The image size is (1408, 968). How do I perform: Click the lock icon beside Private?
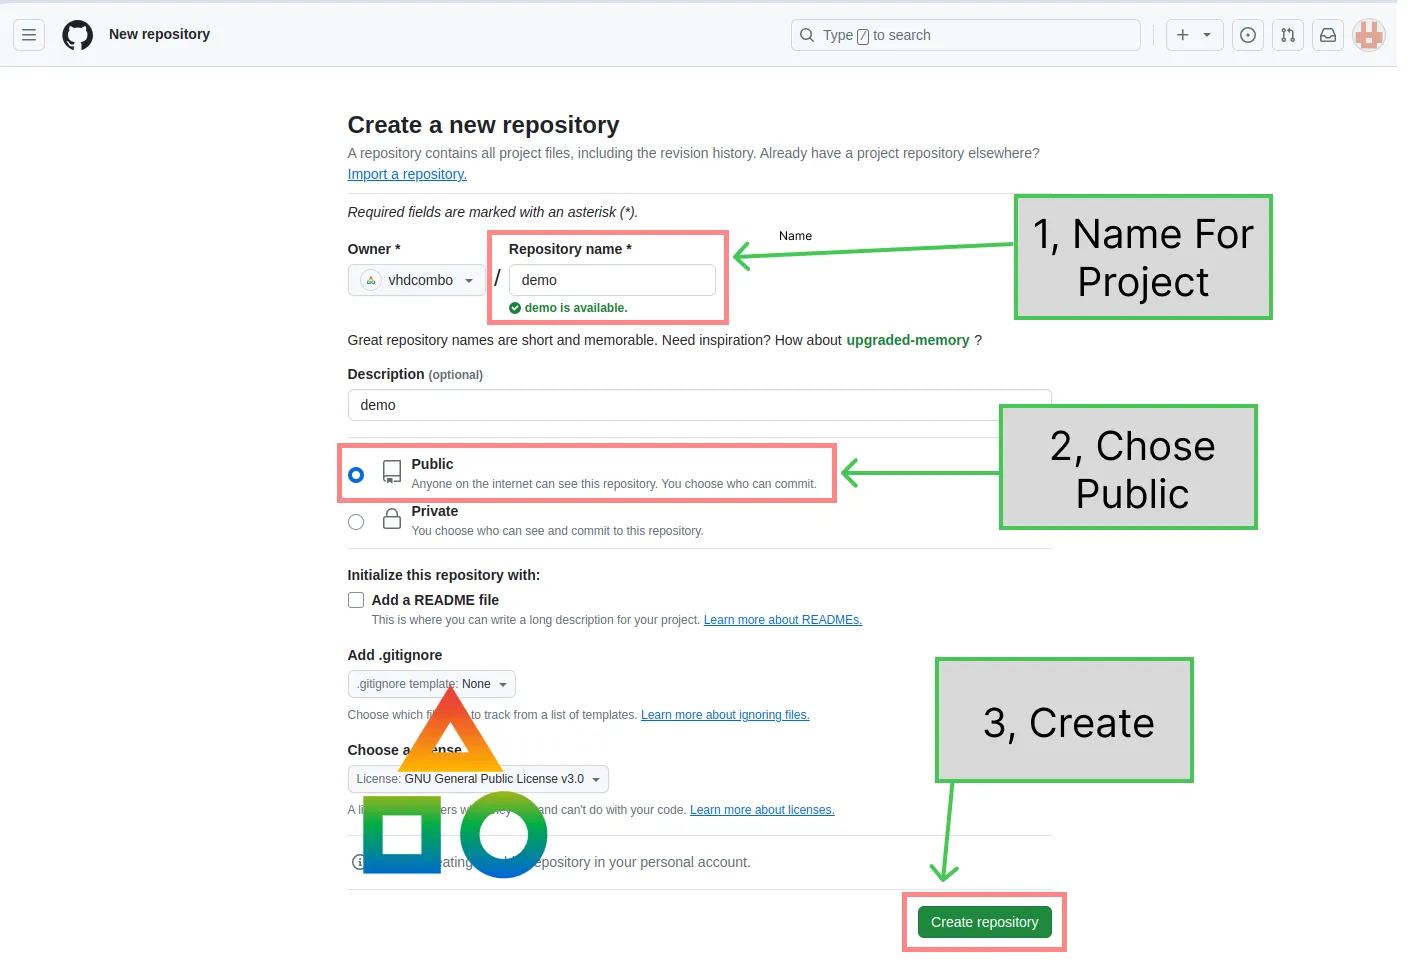(x=392, y=518)
